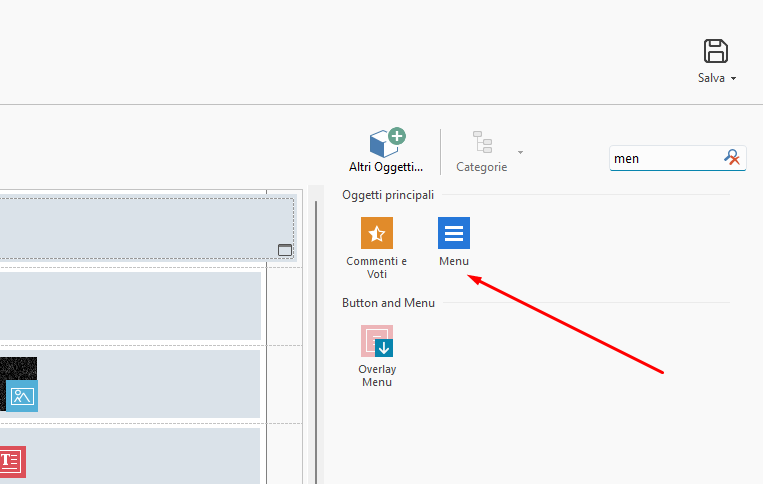The height and width of the screenshot is (484, 763).
Task: Click the Salva floppy disk icon
Action: [716, 52]
